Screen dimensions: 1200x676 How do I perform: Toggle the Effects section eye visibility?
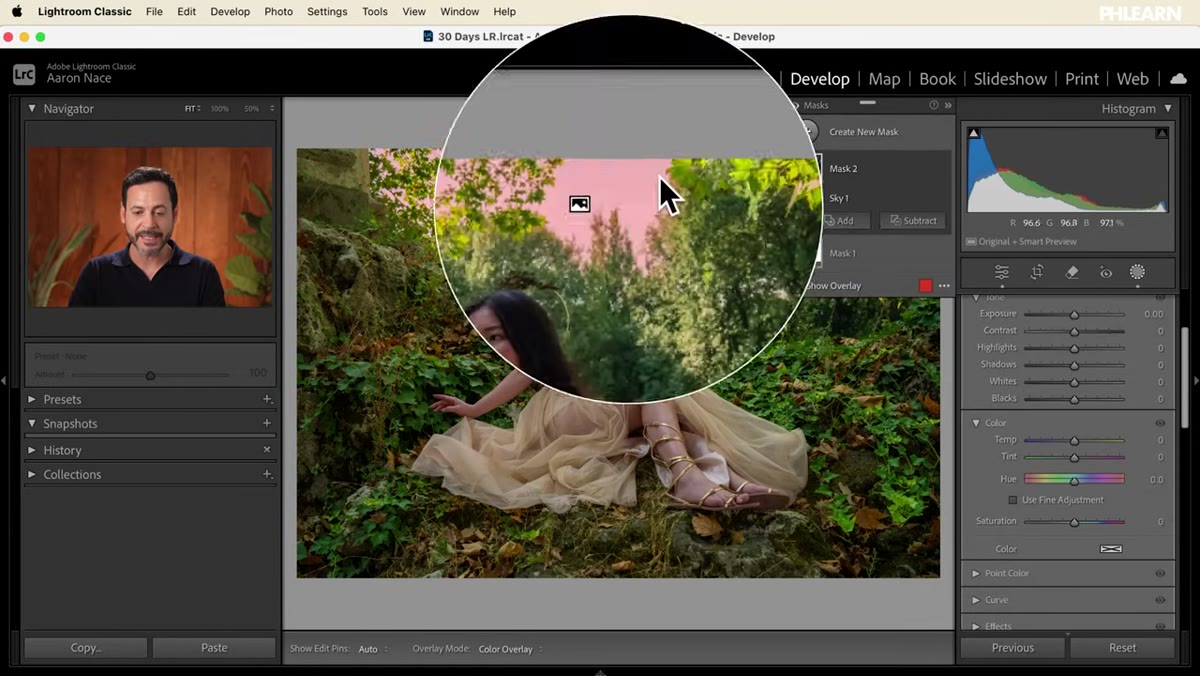1160,626
